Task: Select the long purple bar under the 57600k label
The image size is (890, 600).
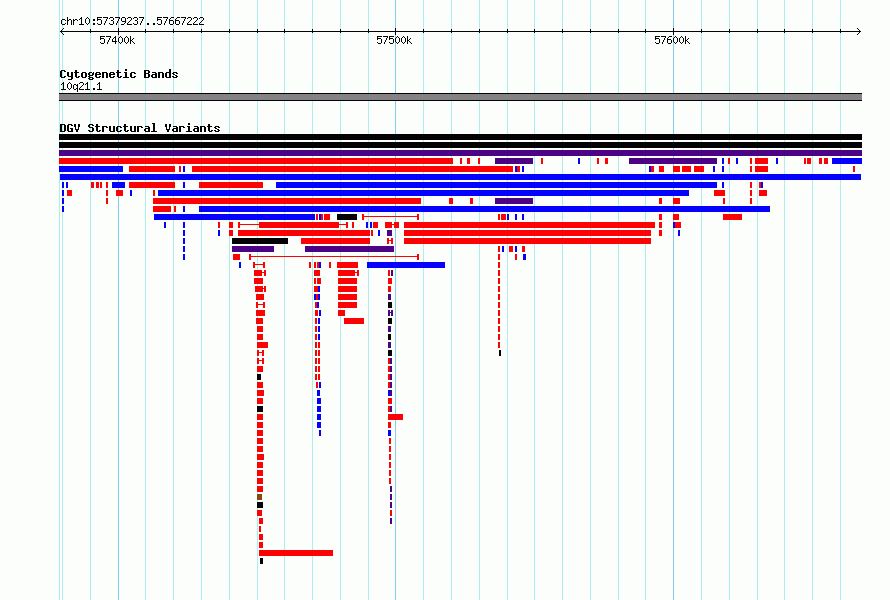Action: point(673,161)
